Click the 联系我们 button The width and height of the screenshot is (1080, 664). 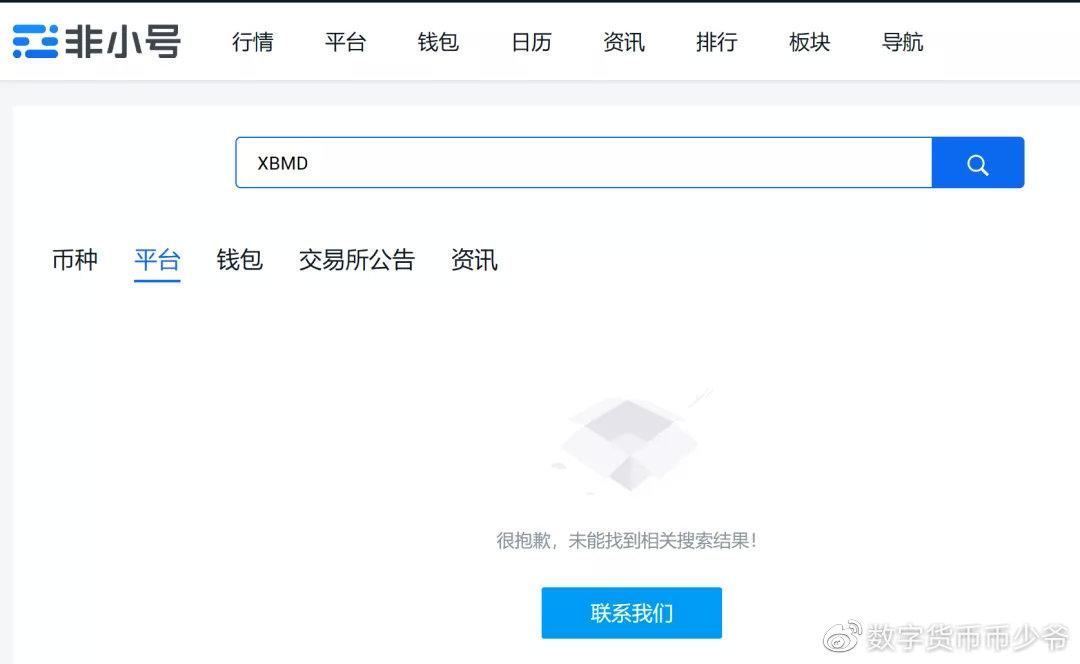point(631,613)
